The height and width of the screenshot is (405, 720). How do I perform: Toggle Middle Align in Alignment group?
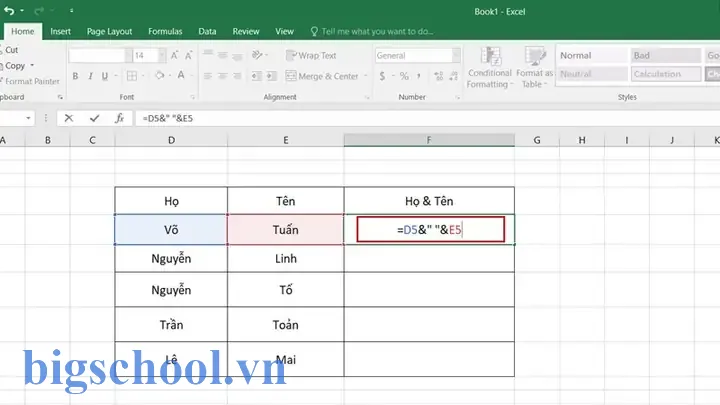pos(223,55)
